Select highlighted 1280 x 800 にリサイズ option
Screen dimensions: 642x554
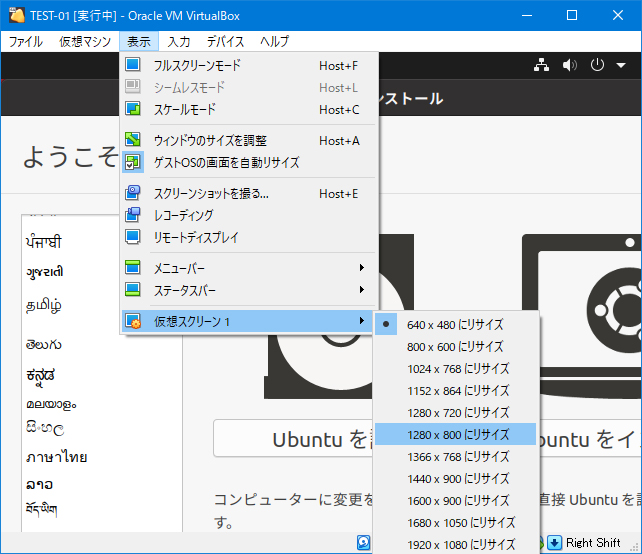click(x=455, y=434)
